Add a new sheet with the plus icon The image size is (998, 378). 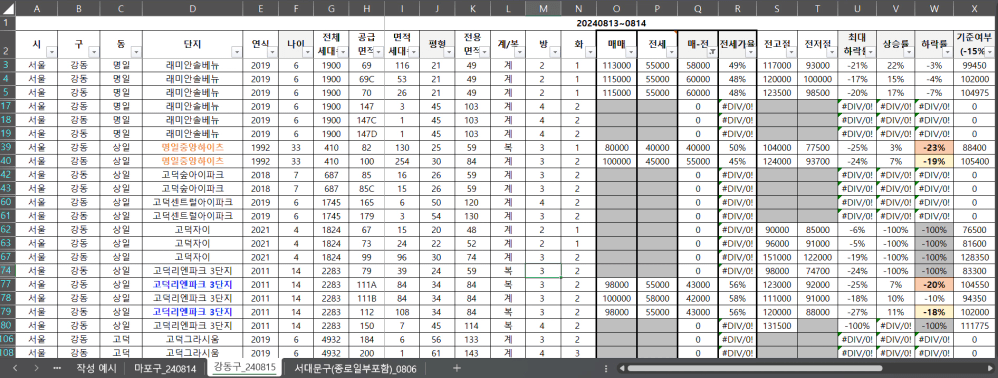point(456,368)
